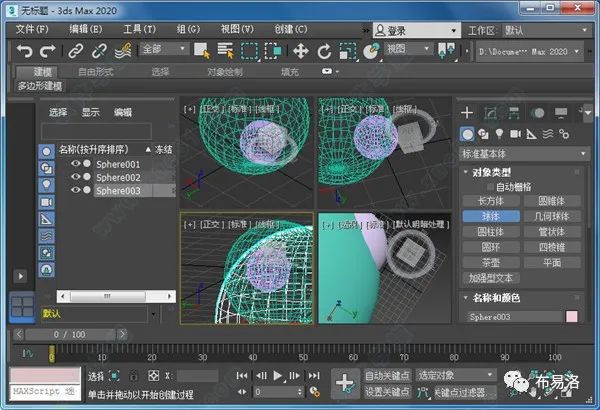
Task: Open the pink color swatch beside Sphere003 name
Action: coord(572,317)
